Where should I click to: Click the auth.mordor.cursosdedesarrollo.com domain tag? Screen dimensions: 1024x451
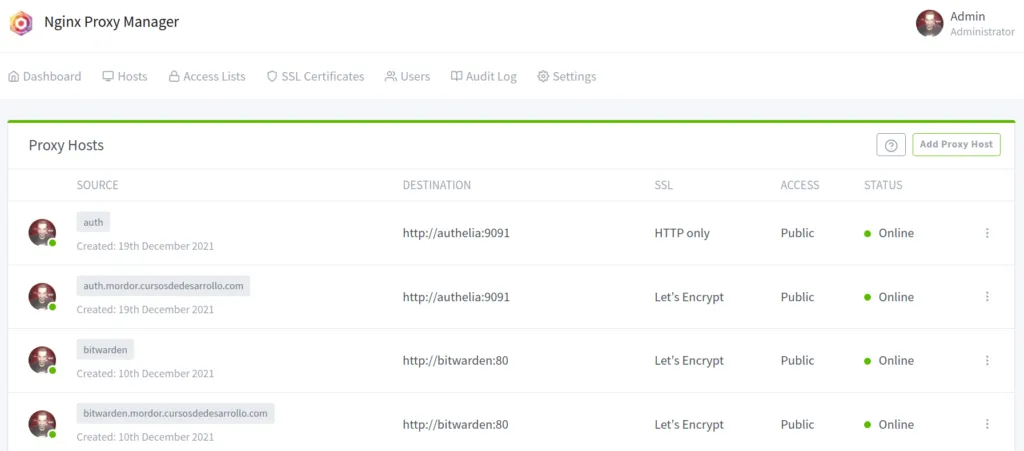click(163, 286)
